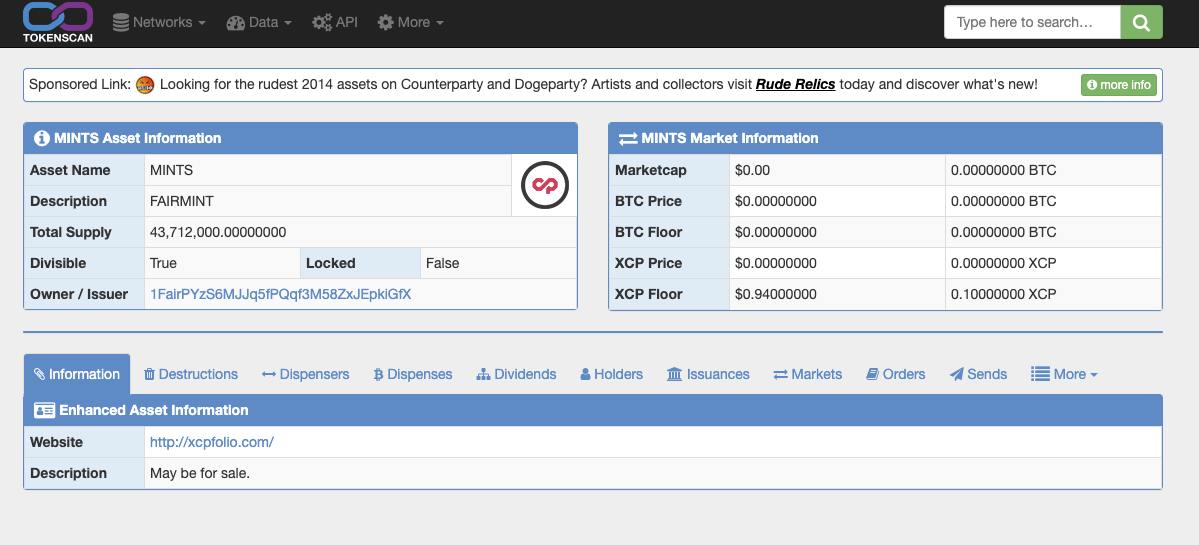Image resolution: width=1199 pixels, height=545 pixels.
Task: Open the Rude Relics sponsored link
Action: coord(795,85)
